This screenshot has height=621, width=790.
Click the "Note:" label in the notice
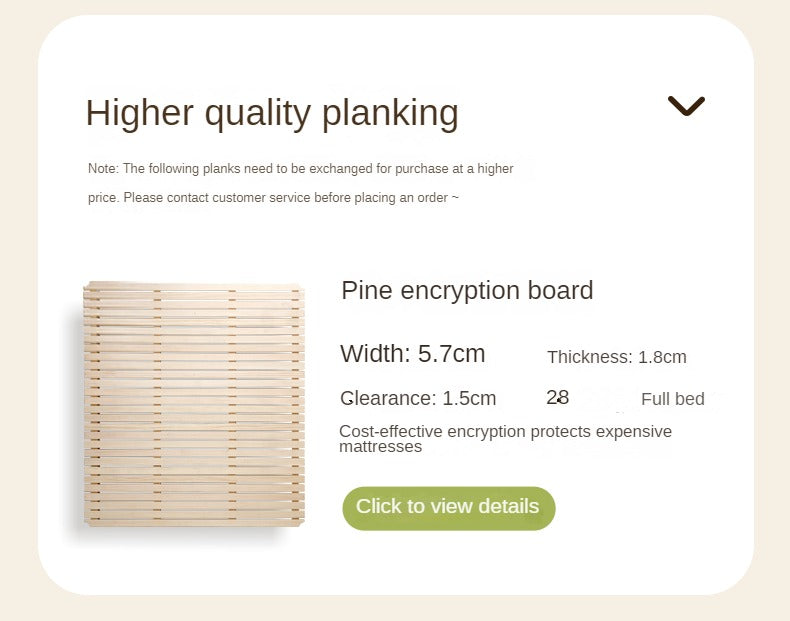pos(103,169)
